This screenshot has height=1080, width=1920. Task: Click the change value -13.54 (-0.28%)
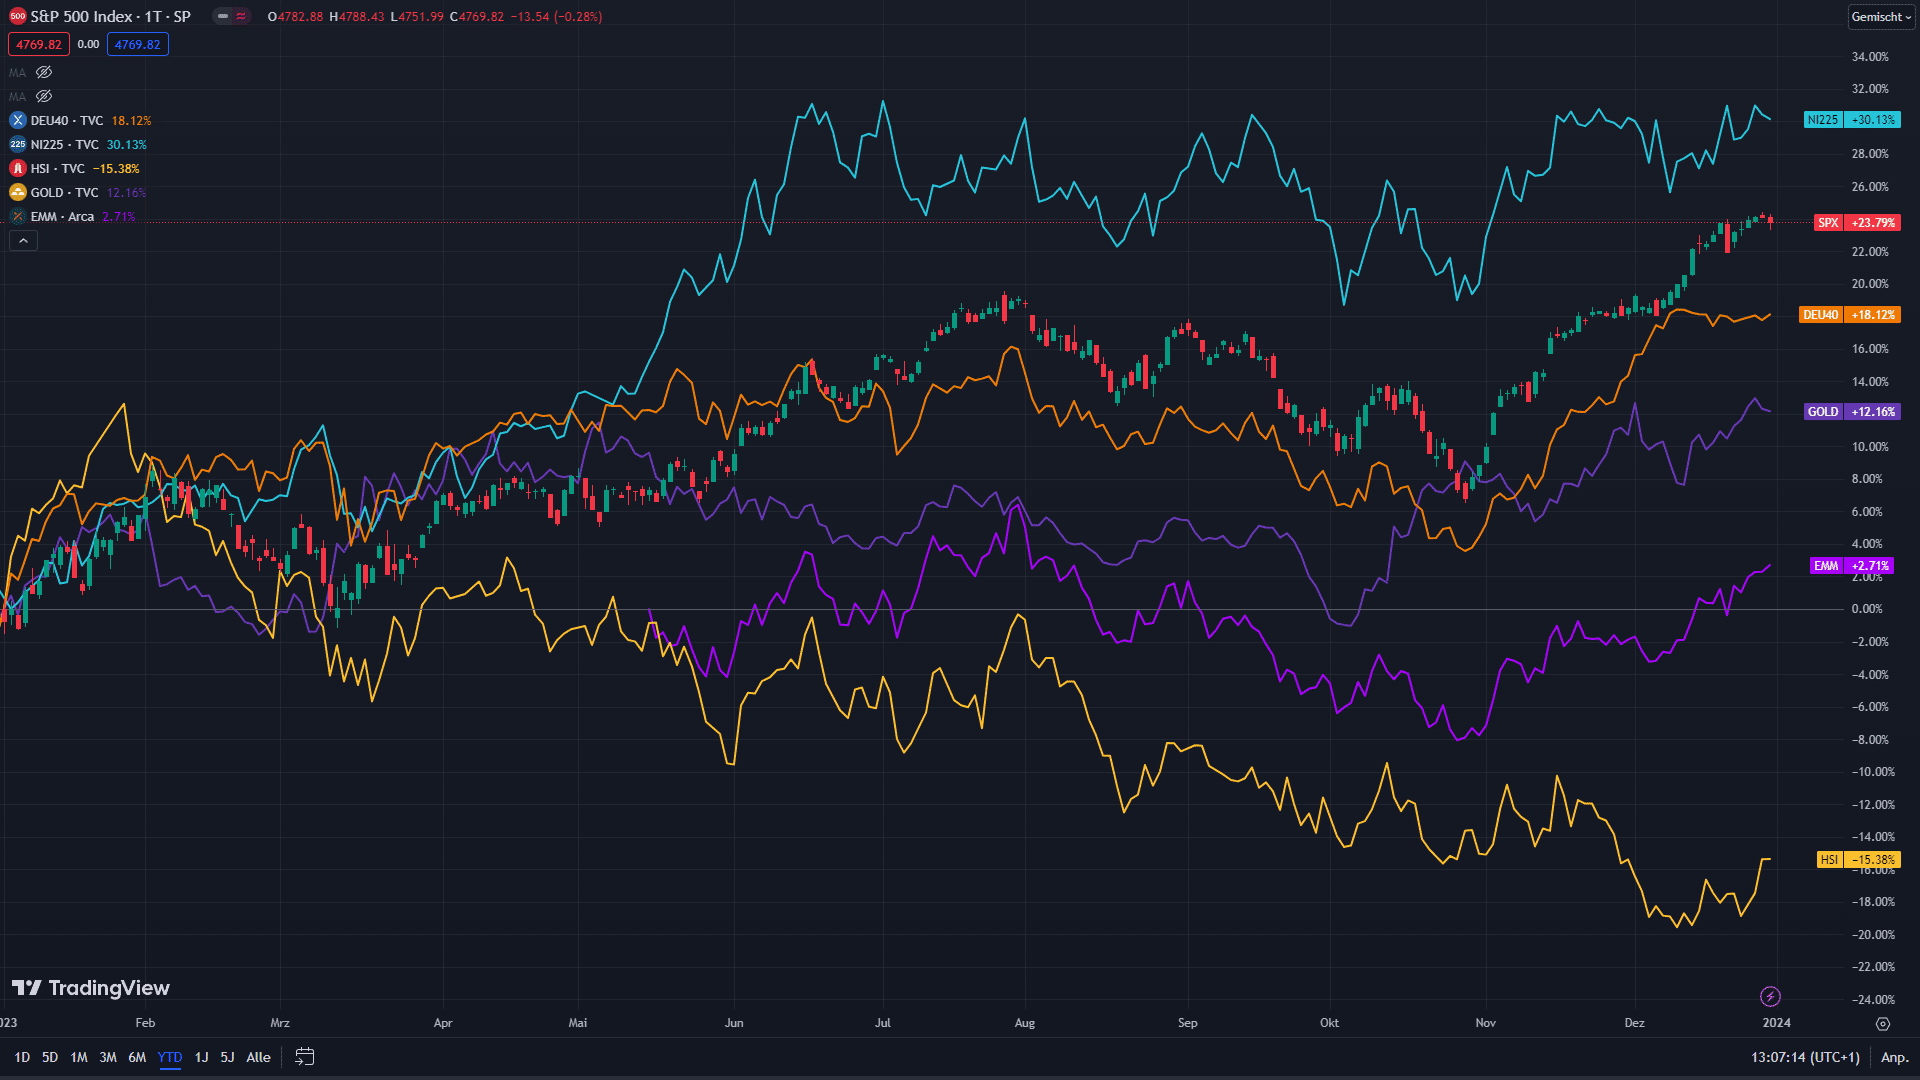[557, 16]
